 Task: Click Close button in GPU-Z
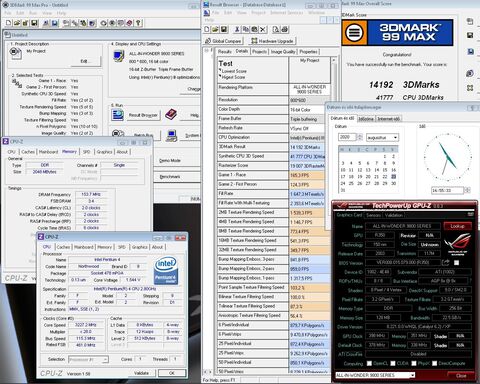click(461, 376)
